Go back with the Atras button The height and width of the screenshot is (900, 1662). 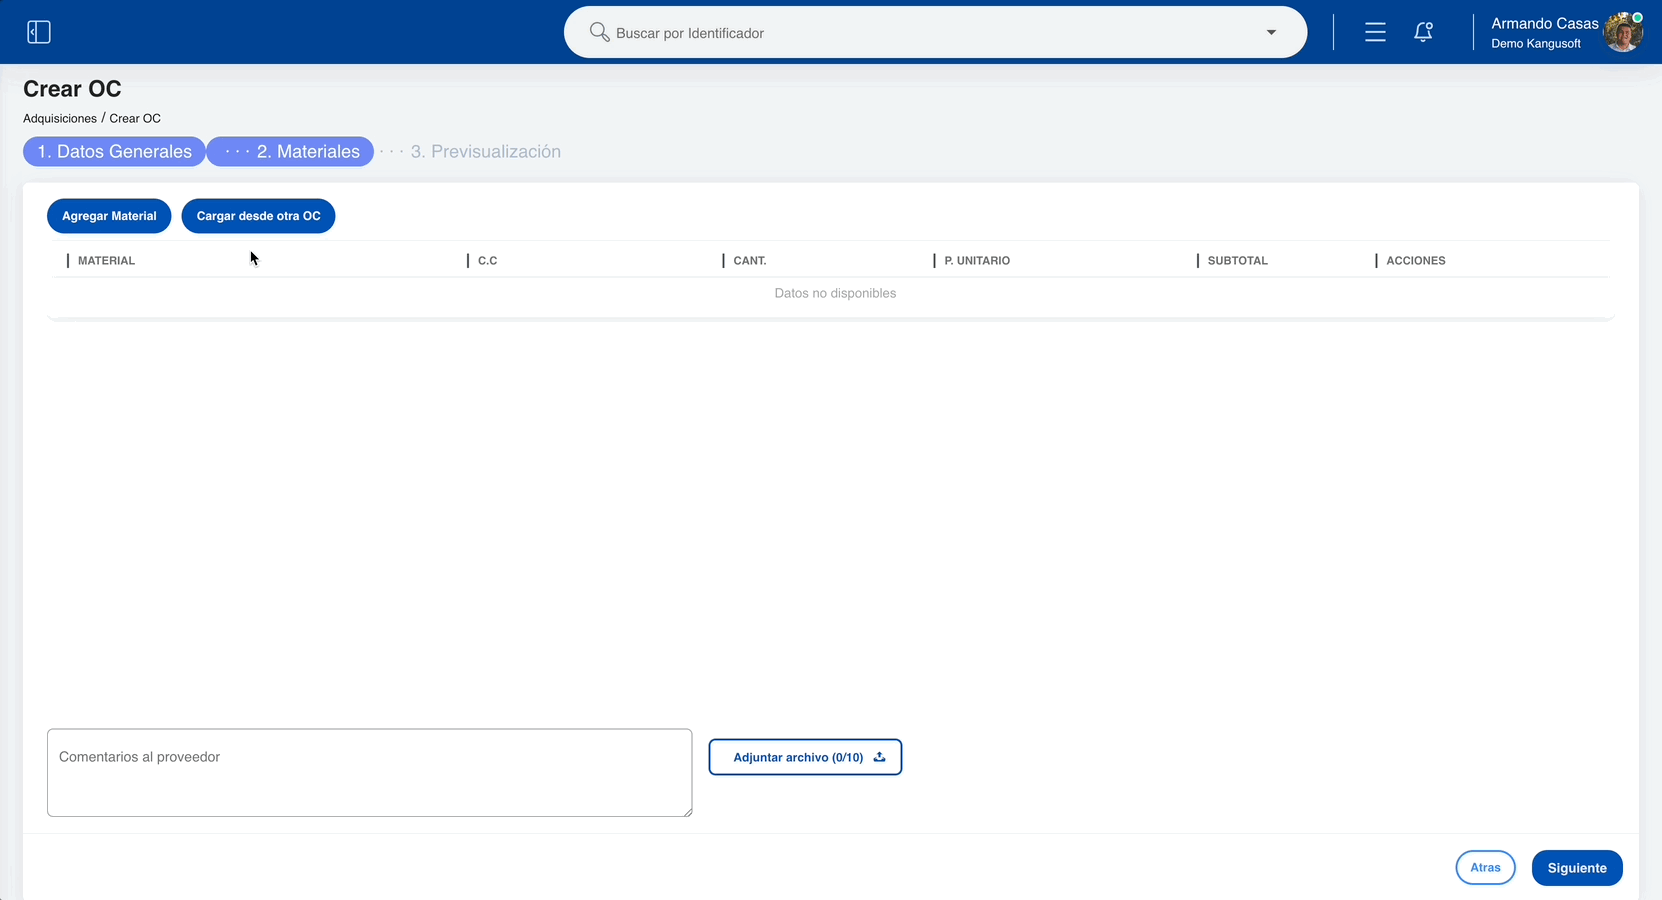click(1485, 867)
